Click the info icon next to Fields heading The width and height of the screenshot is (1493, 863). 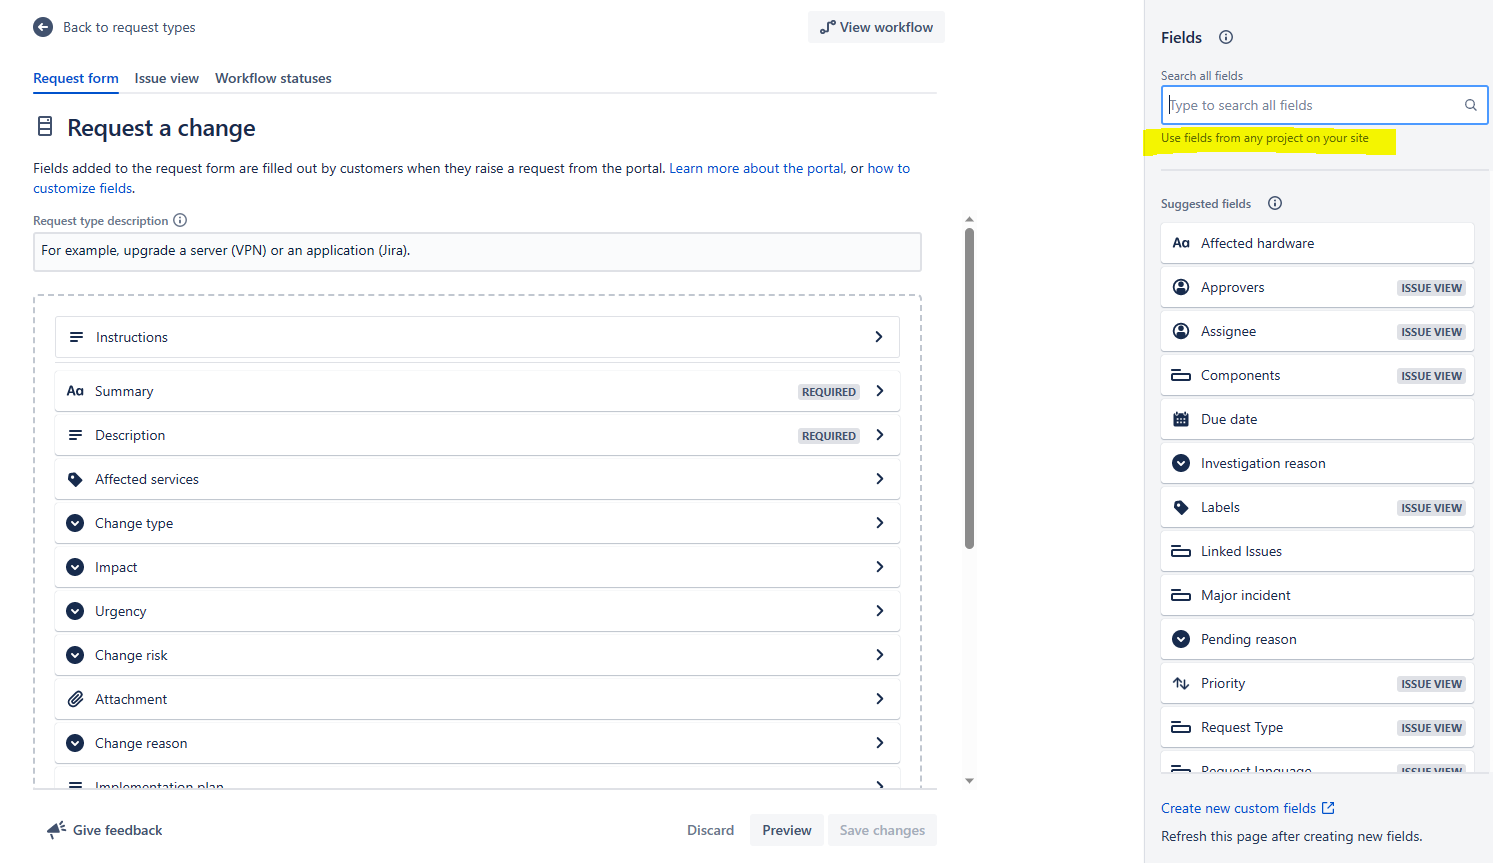coord(1226,37)
